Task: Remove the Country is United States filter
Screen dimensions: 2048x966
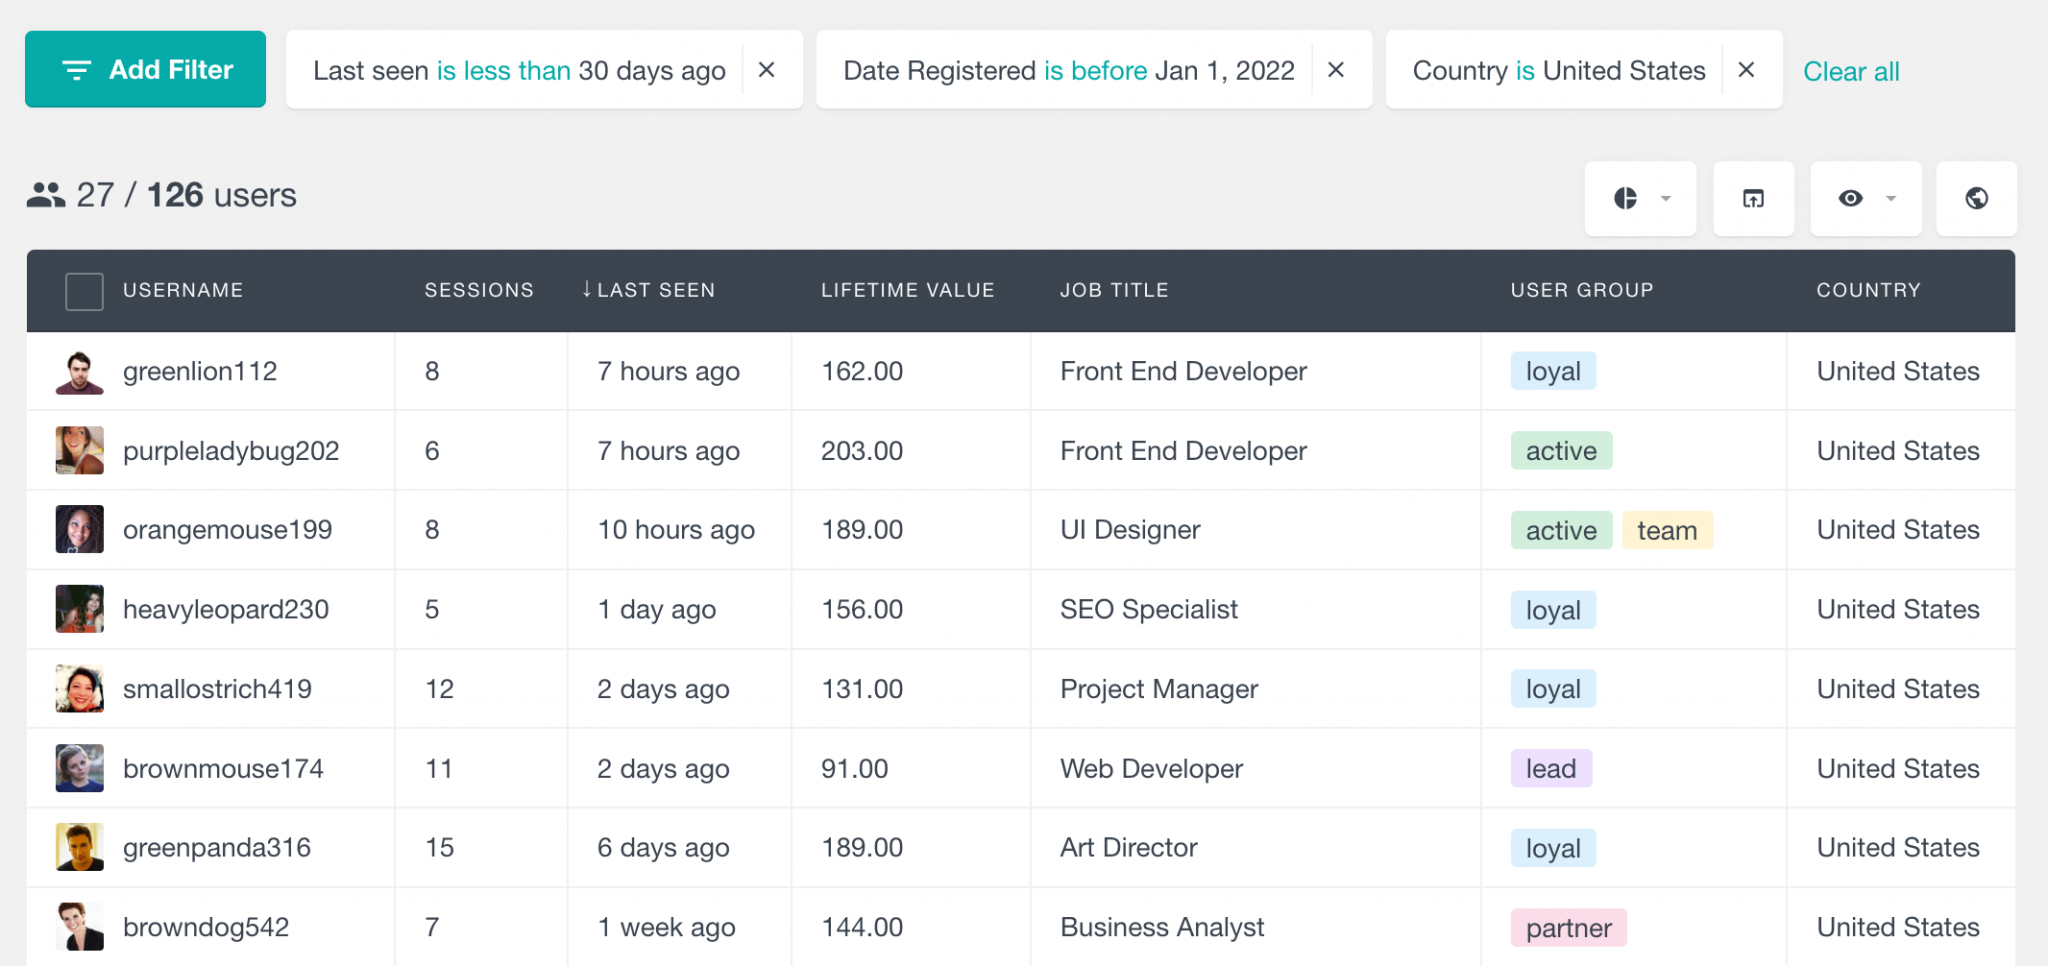Action: click(x=1747, y=69)
